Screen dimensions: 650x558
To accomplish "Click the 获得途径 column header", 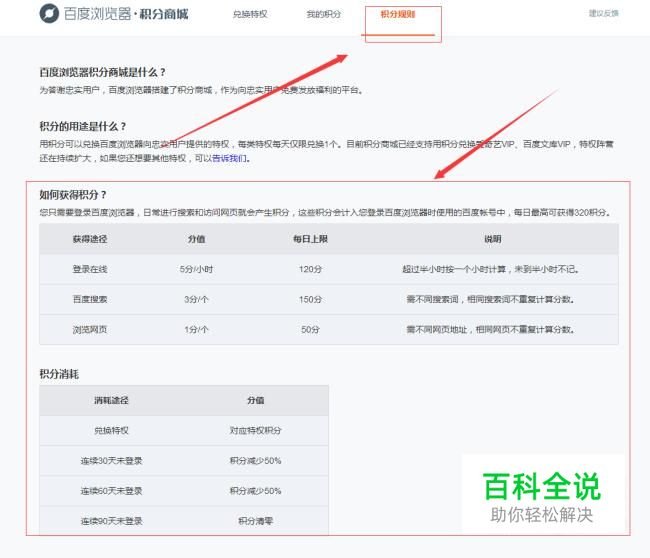I will tap(90, 239).
